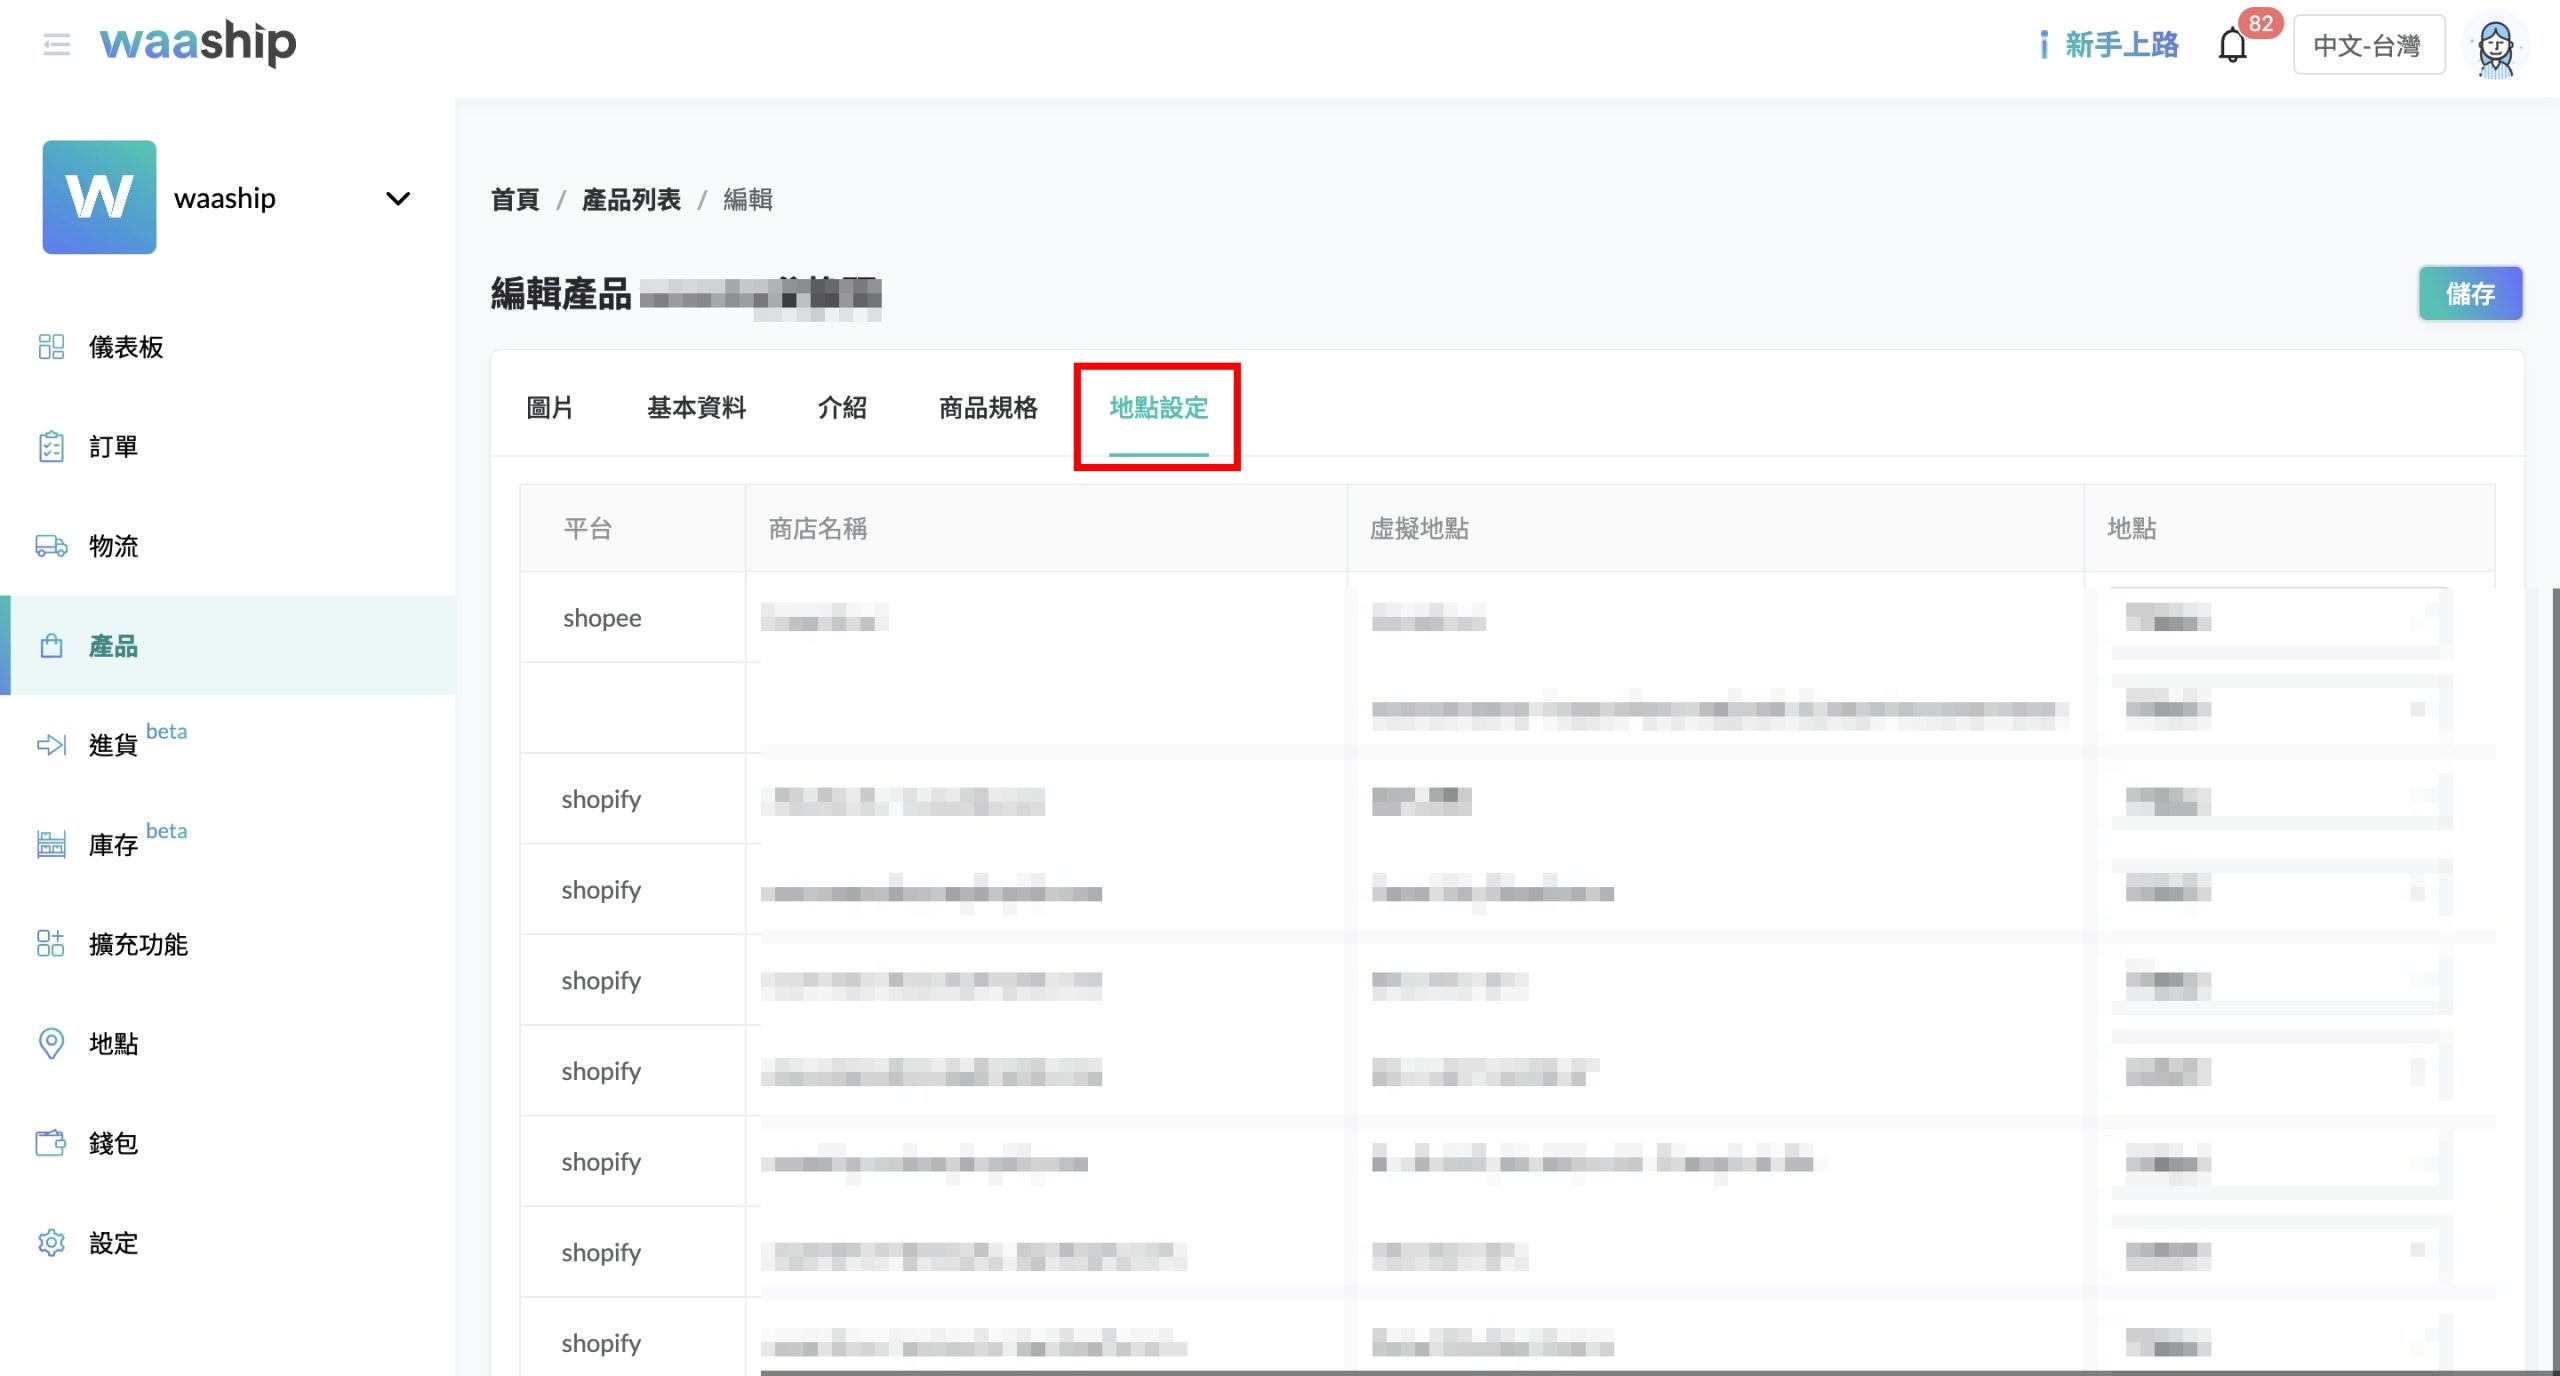Expand the waaship store switcher chevron
Screen dimensions: 2560x1376
point(398,198)
